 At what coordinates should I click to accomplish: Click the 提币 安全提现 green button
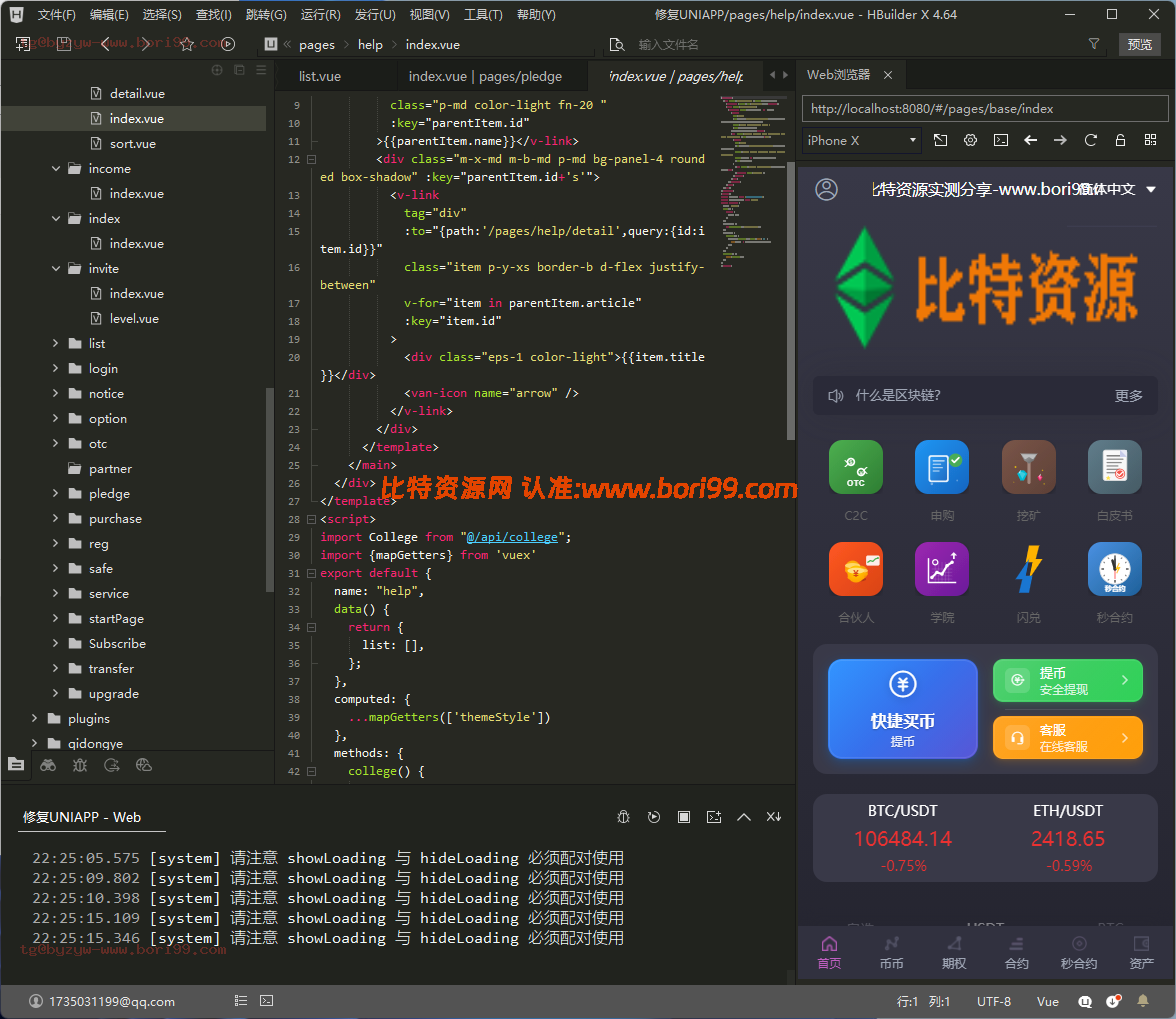pos(1067,680)
